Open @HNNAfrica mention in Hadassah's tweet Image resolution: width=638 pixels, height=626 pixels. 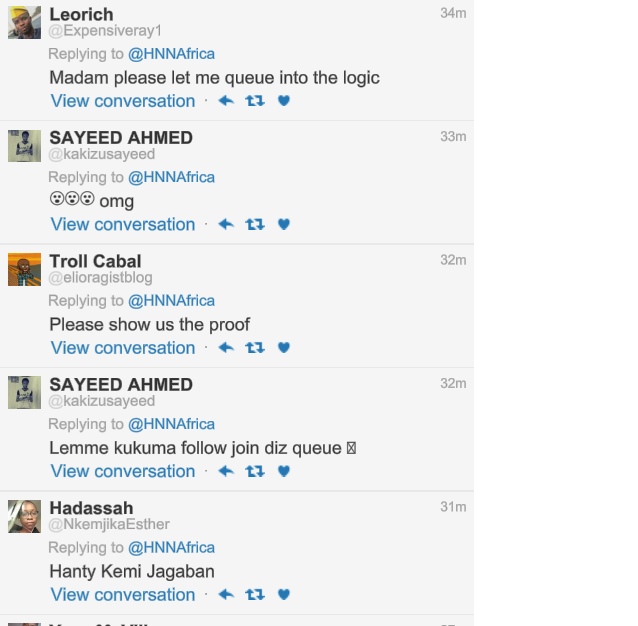pos(171,548)
